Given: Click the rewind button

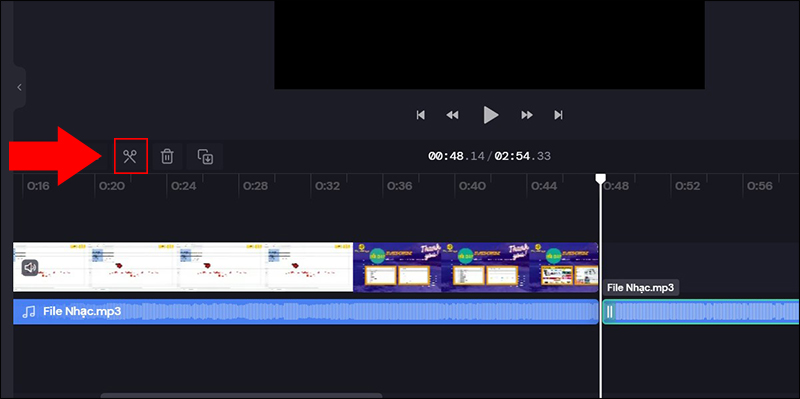Looking at the screenshot, I should tap(452, 115).
